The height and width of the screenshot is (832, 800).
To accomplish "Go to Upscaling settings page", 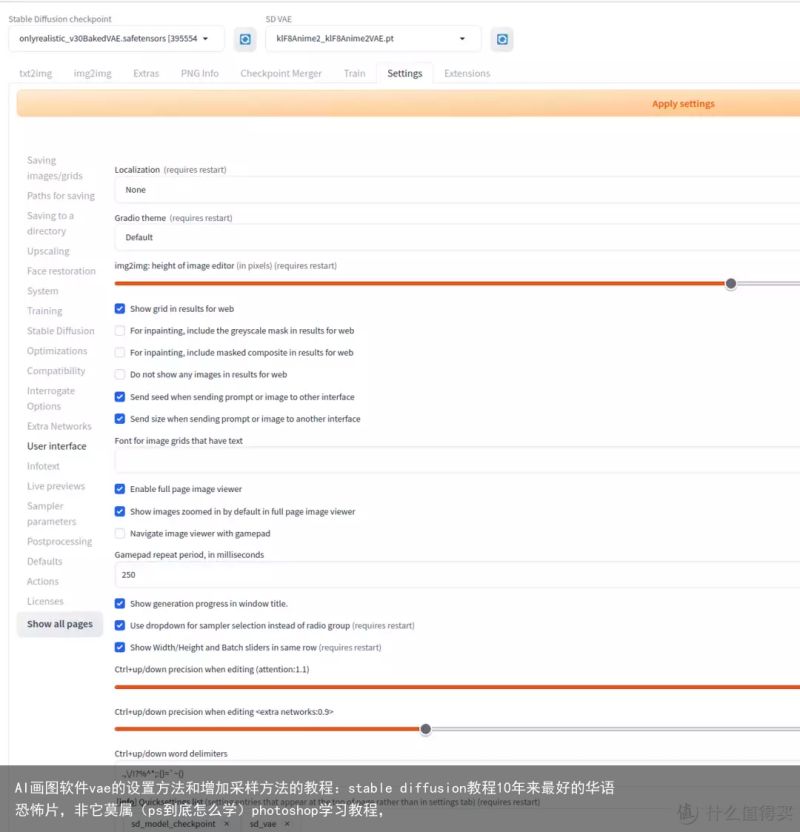I will (48, 251).
